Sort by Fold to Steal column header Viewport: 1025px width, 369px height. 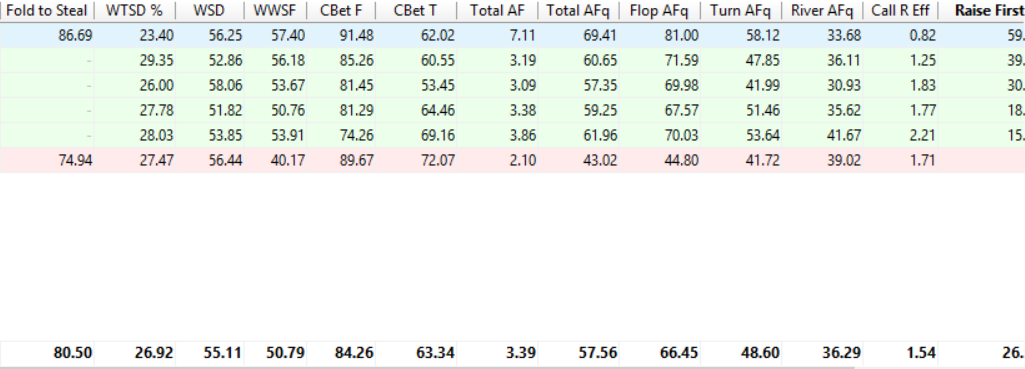point(47,10)
